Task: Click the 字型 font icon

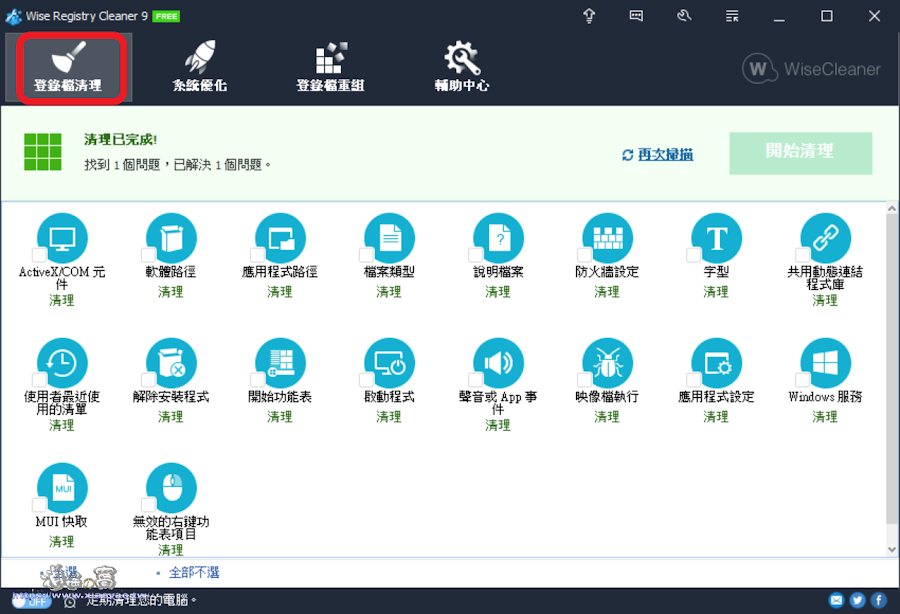Action: click(x=716, y=238)
